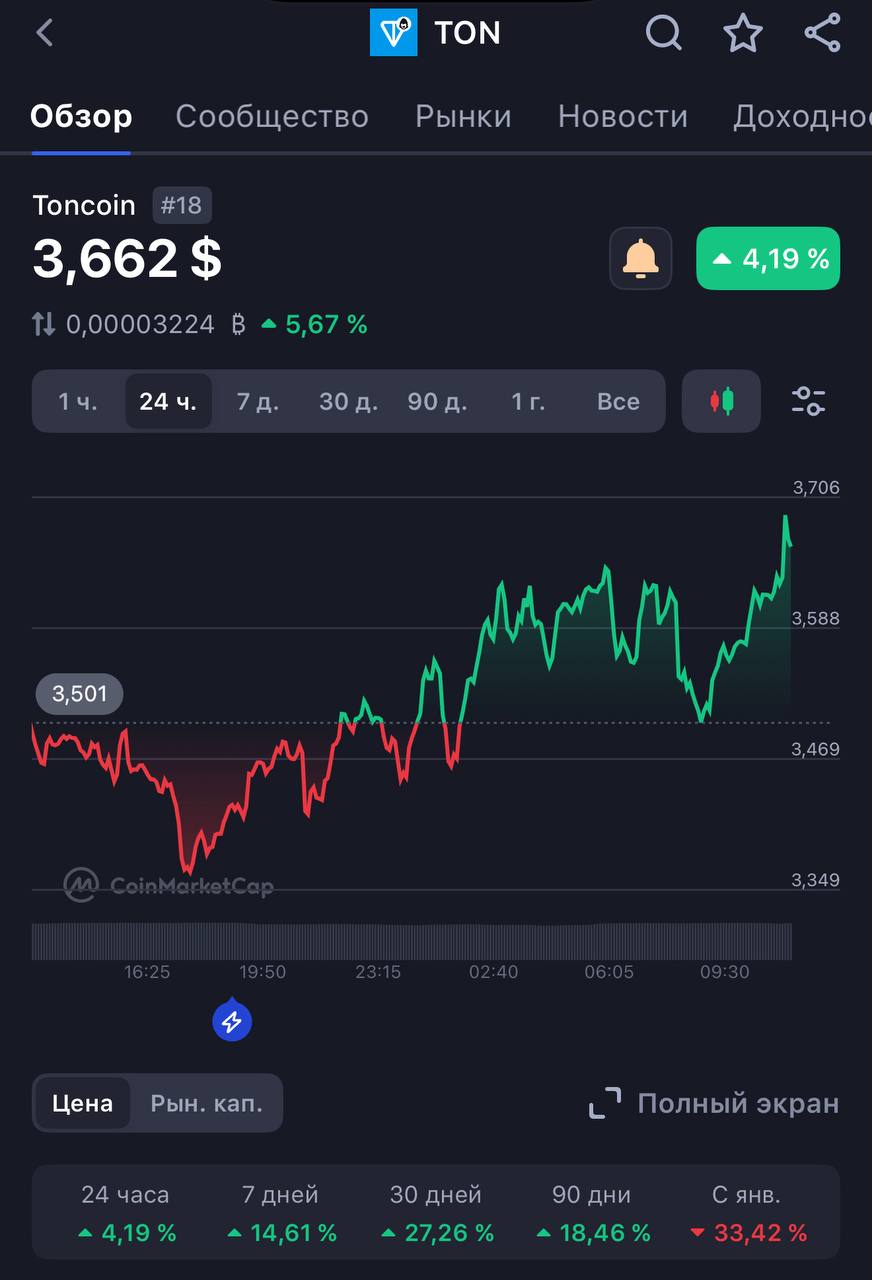
Task: Tap the green 4,19 % change badge
Action: pos(768,258)
